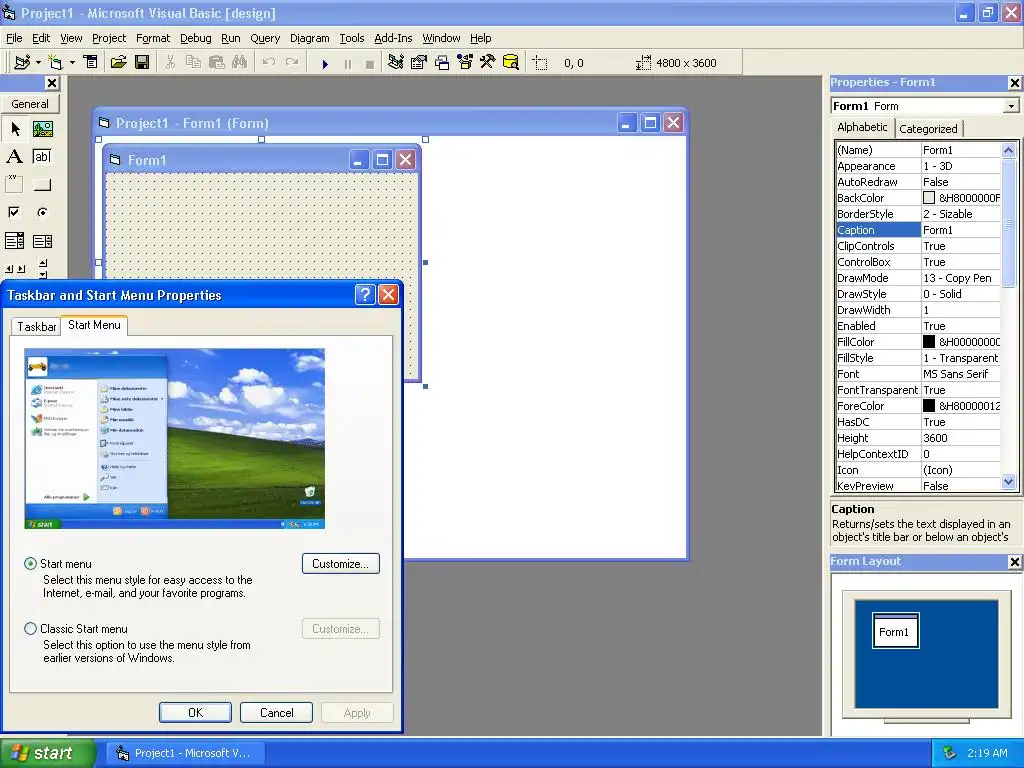
Task: Click the Find binoculars toolbar icon
Action: [240, 62]
